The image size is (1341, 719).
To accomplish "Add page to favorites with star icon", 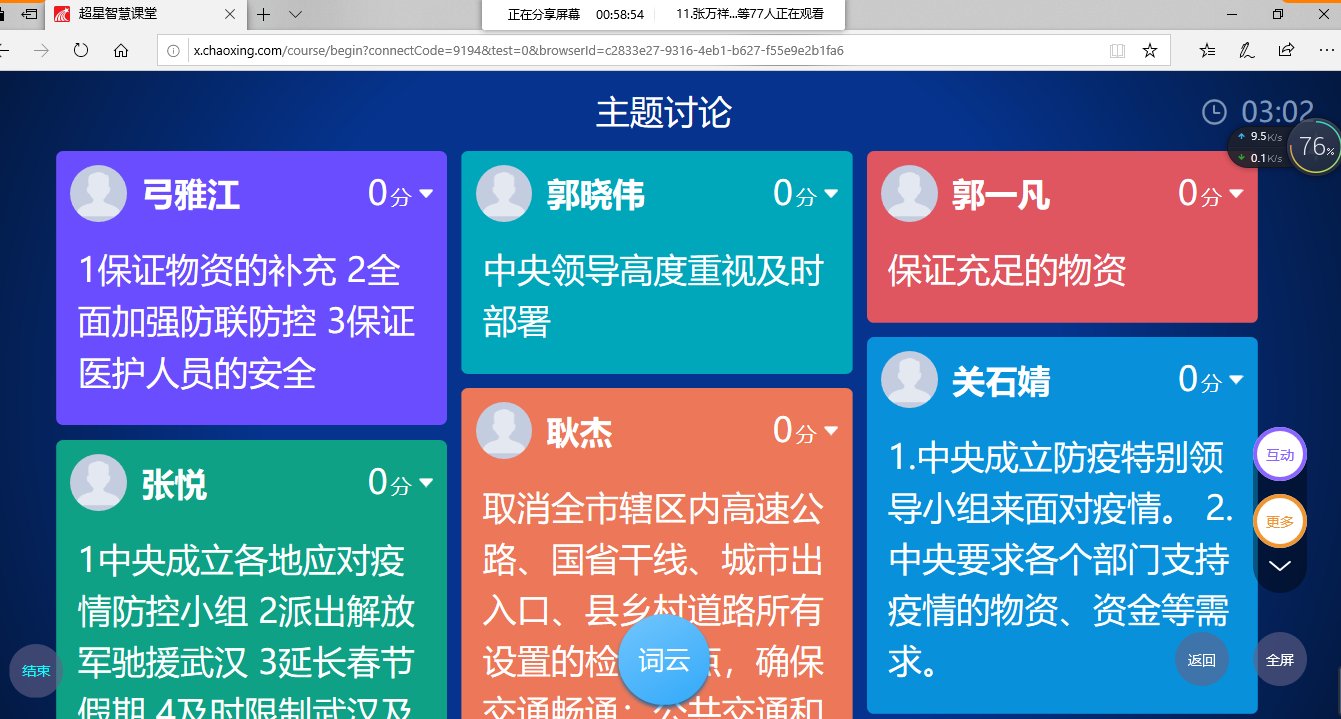I will (1150, 50).
